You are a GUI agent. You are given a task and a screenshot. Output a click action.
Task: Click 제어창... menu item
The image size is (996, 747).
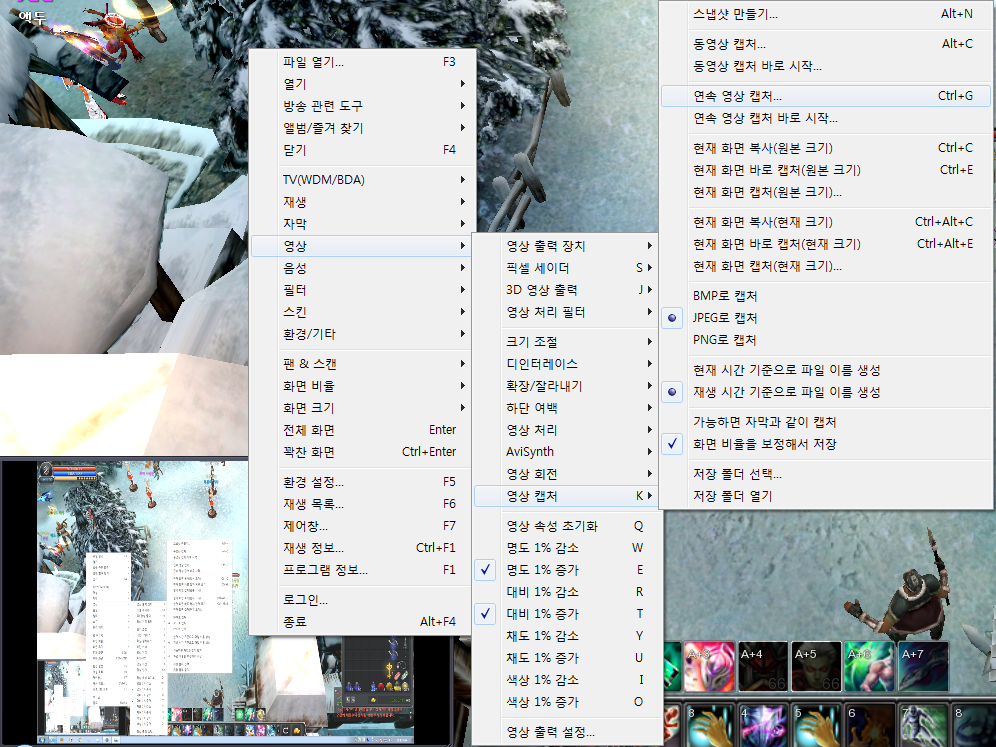point(361,526)
